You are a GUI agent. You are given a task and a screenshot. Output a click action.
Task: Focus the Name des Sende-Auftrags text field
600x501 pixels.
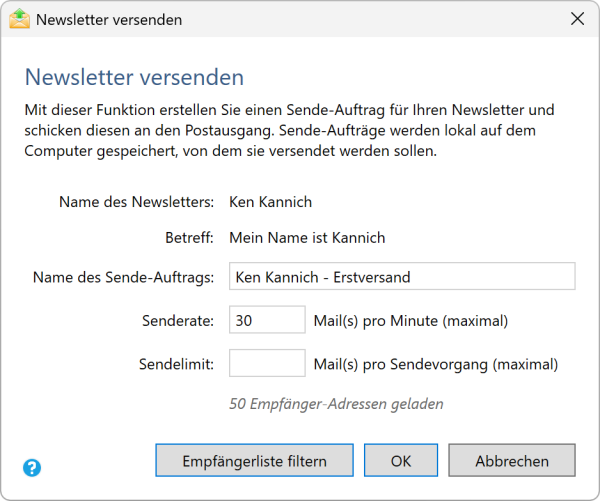click(x=402, y=277)
